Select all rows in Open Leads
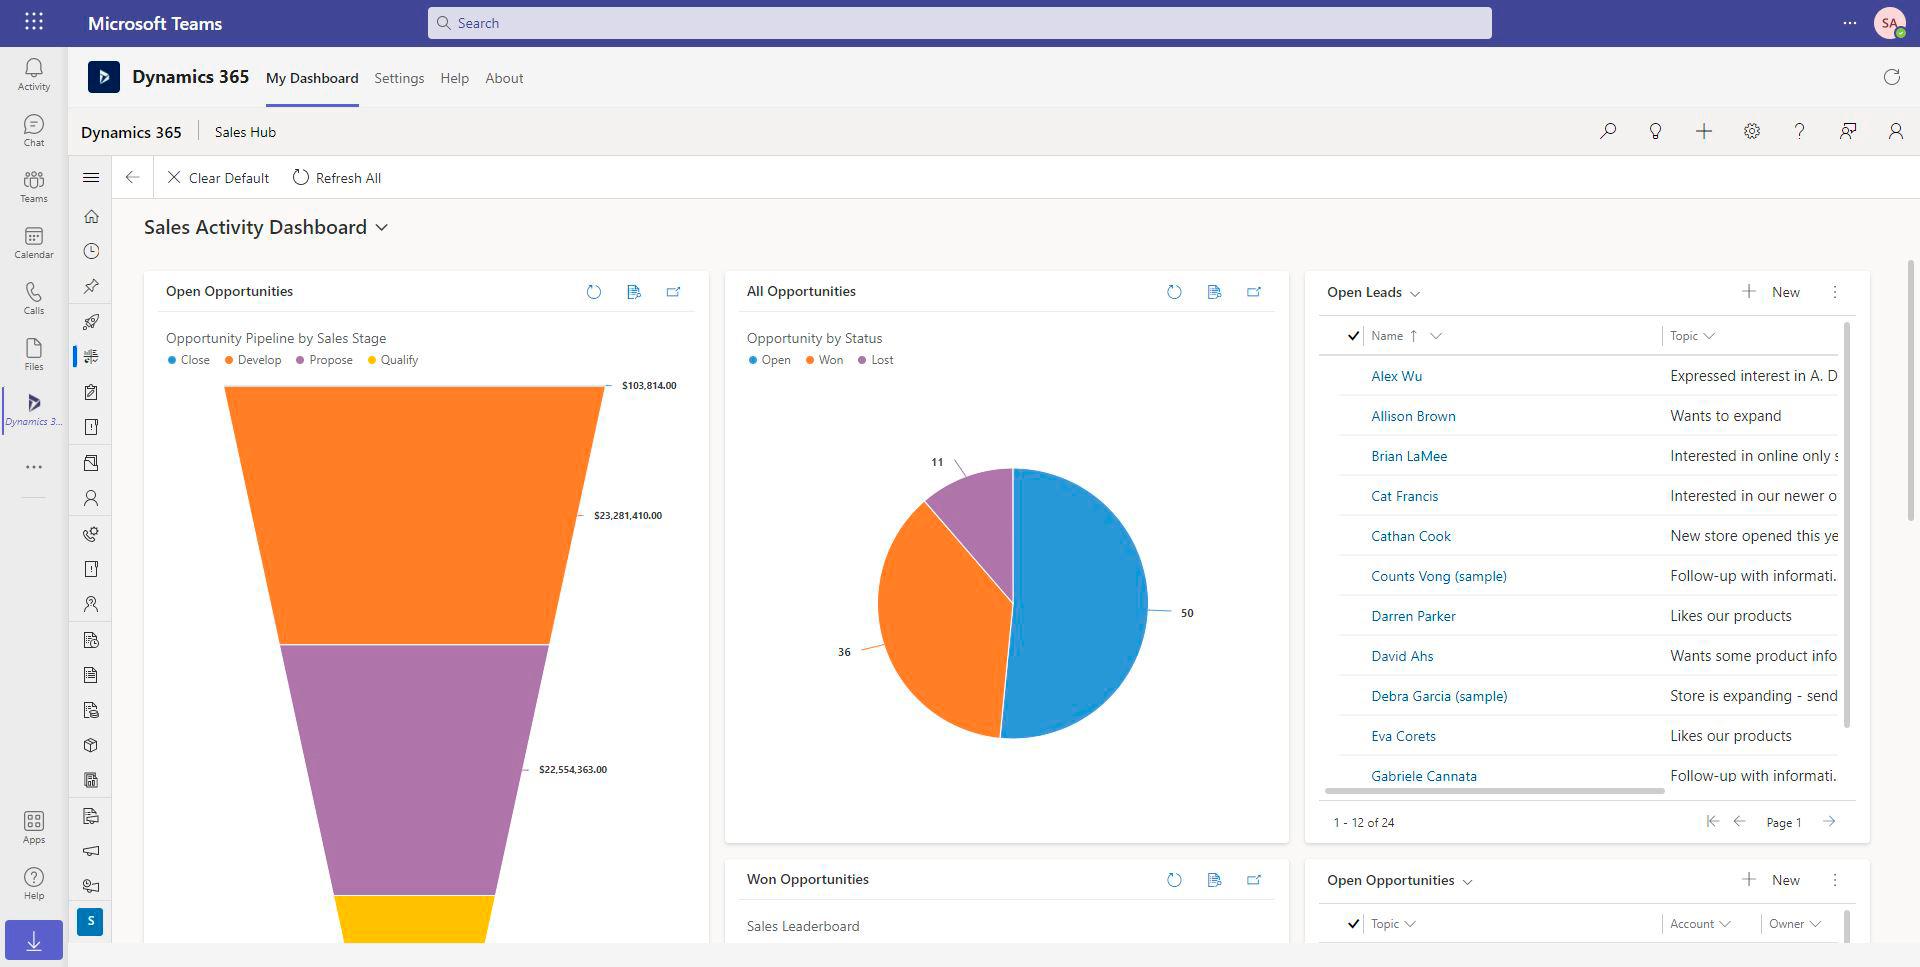1920x967 pixels. pyautogui.click(x=1353, y=336)
